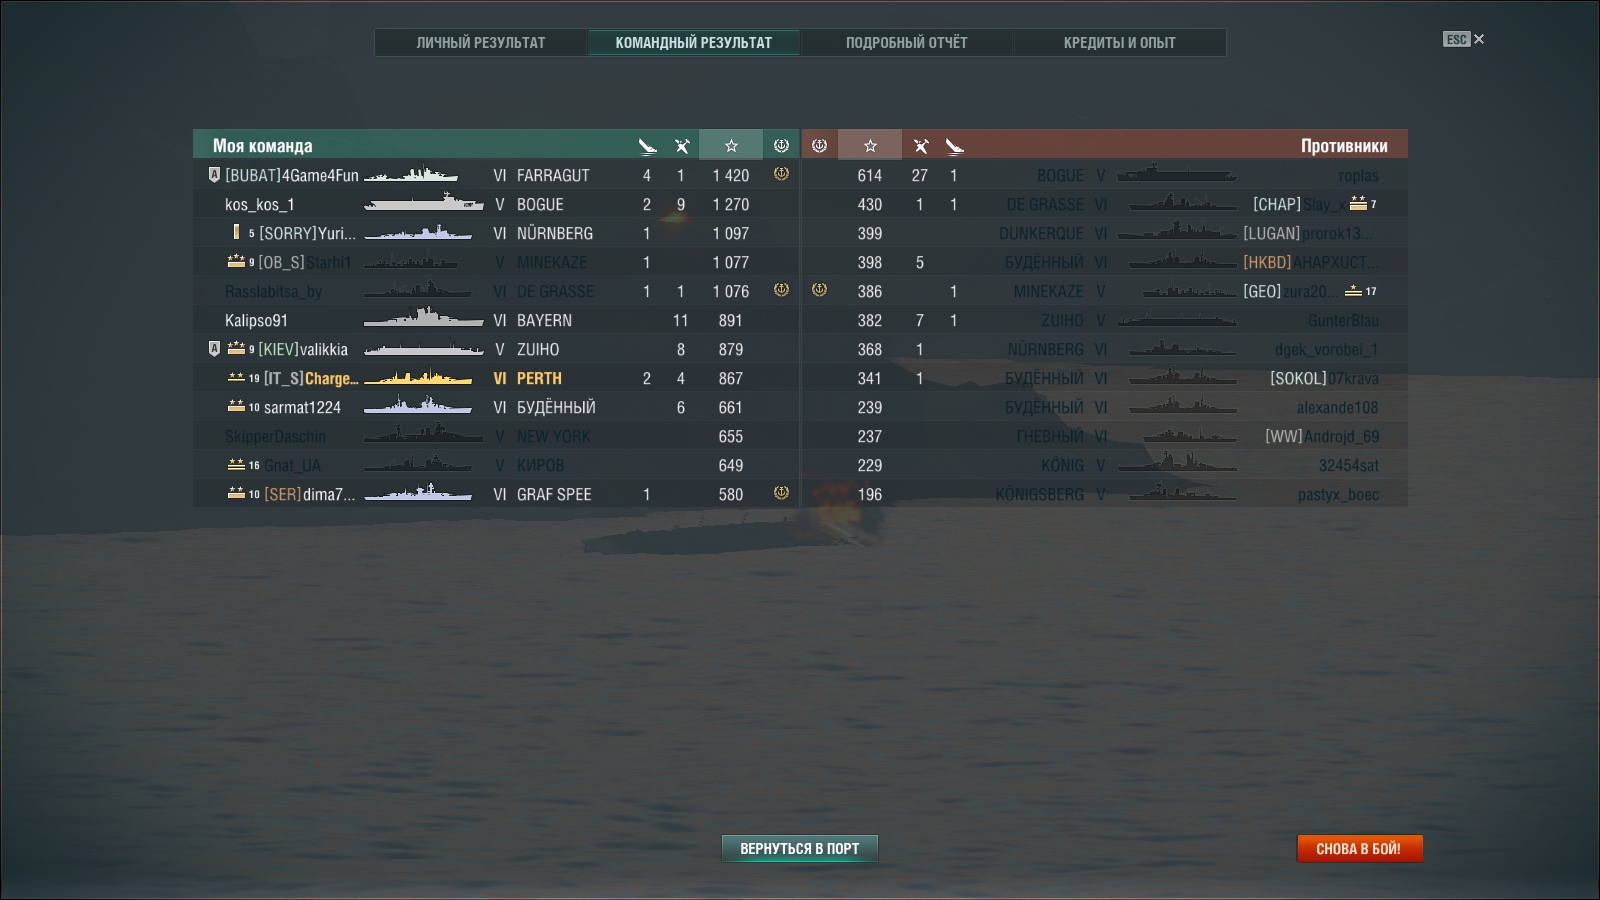Open the Личный результат tab
This screenshot has width=1600, height=900.
(481, 42)
